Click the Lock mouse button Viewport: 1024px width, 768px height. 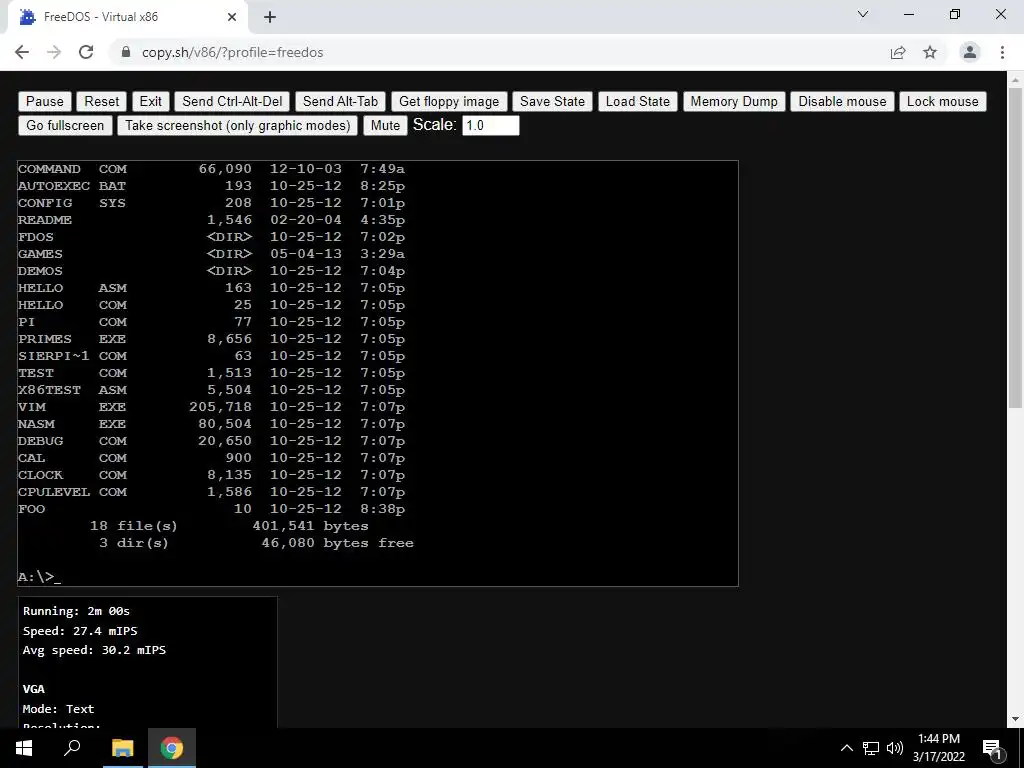pyautogui.click(x=942, y=101)
